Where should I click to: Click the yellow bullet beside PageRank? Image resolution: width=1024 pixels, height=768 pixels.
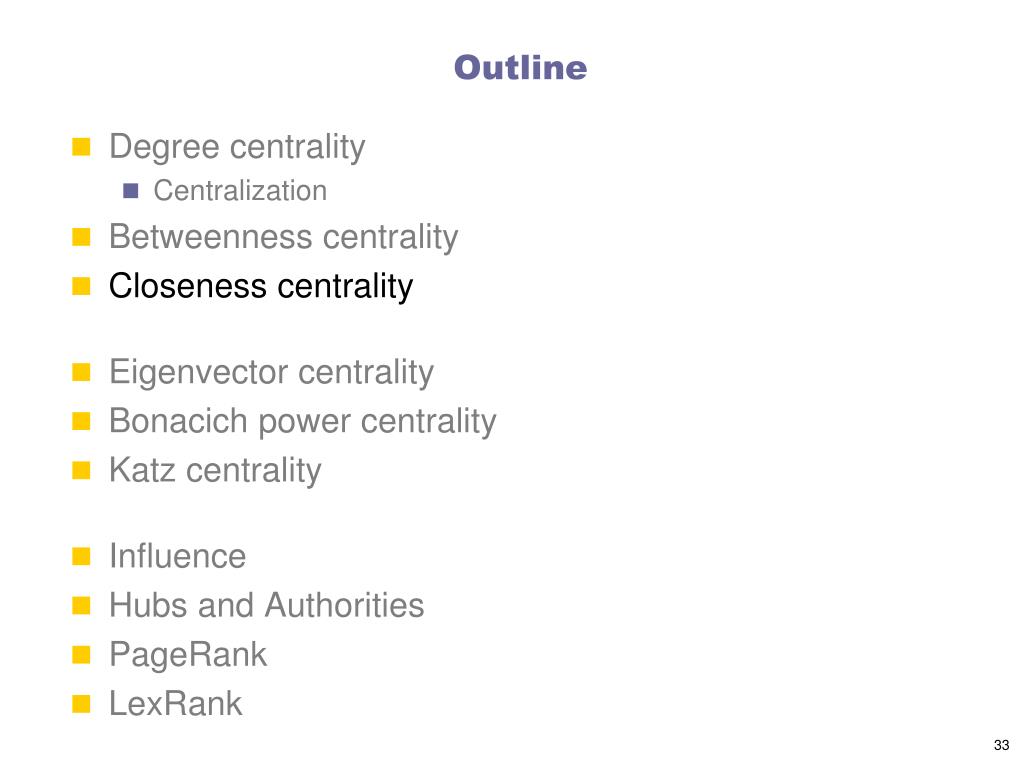pyautogui.click(x=81, y=654)
